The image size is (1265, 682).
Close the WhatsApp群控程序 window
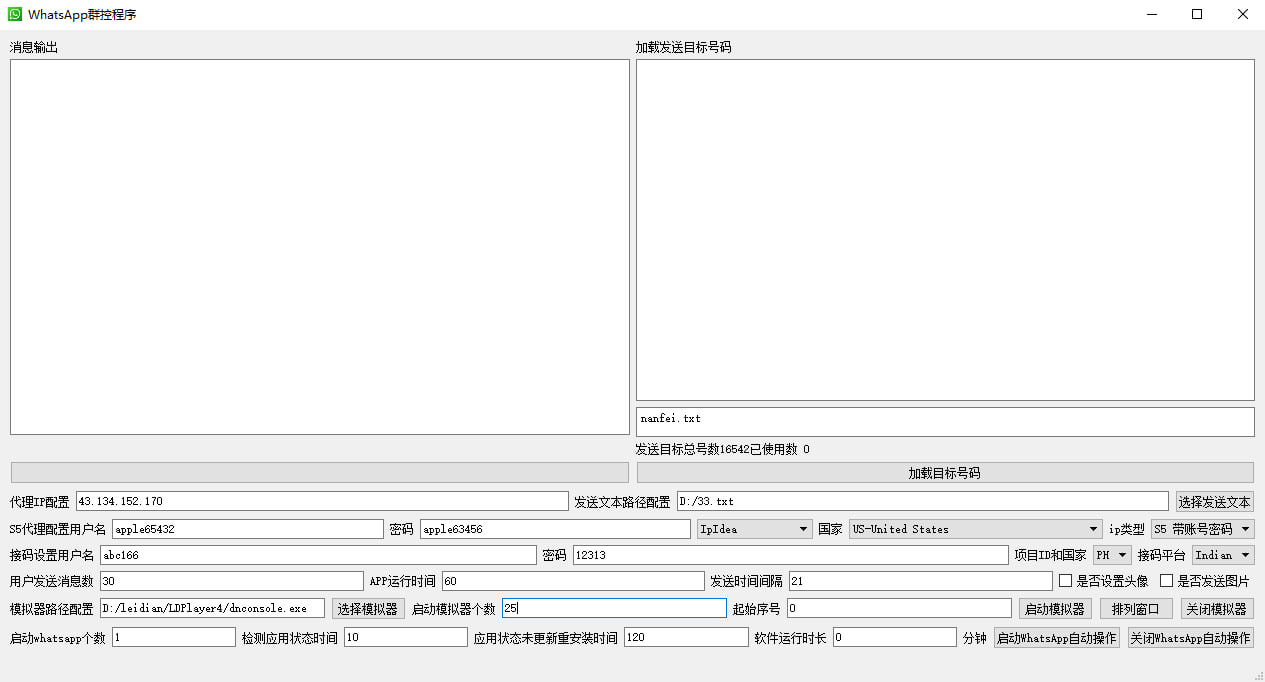pos(1243,15)
